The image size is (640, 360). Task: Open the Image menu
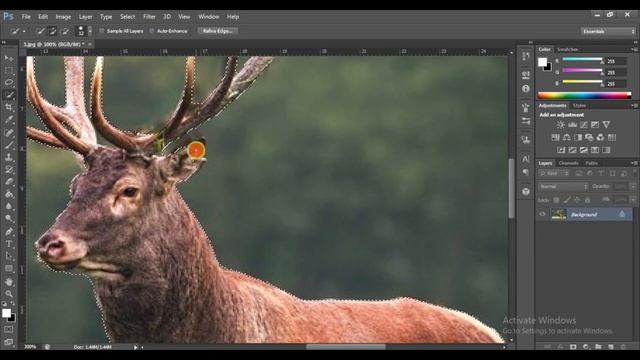coord(63,17)
